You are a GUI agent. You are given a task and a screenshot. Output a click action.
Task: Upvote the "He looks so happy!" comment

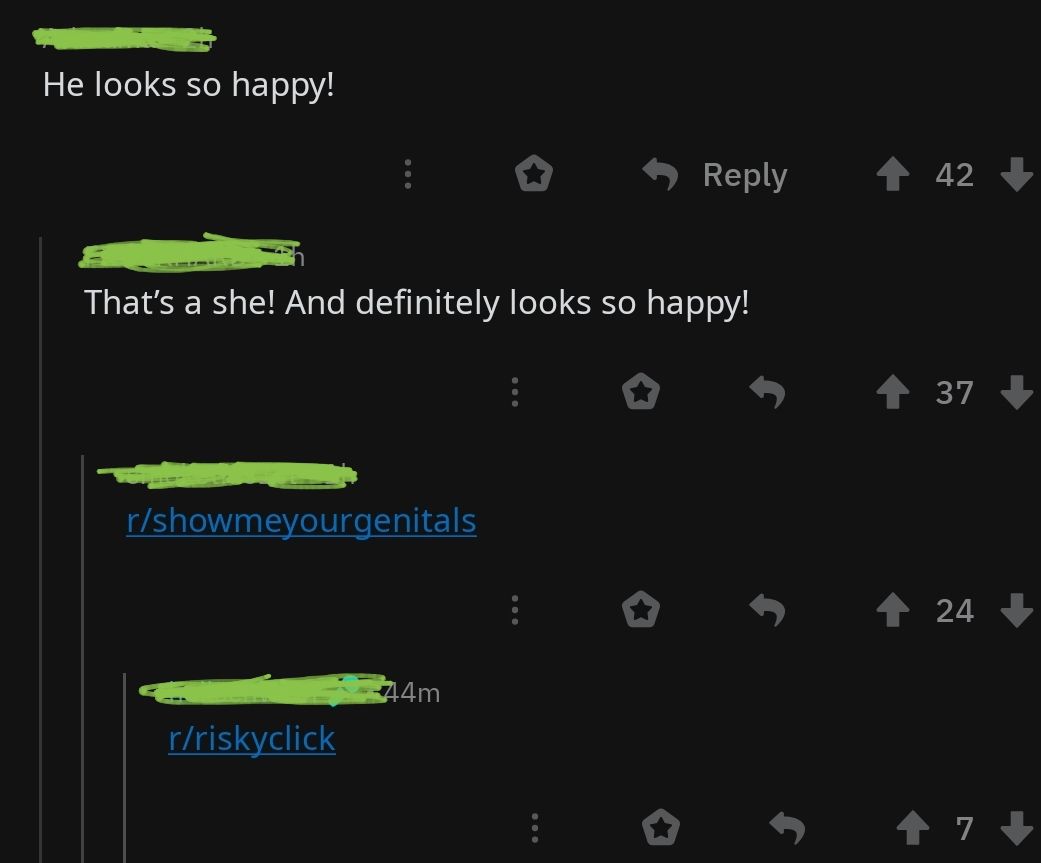pyautogui.click(x=893, y=174)
